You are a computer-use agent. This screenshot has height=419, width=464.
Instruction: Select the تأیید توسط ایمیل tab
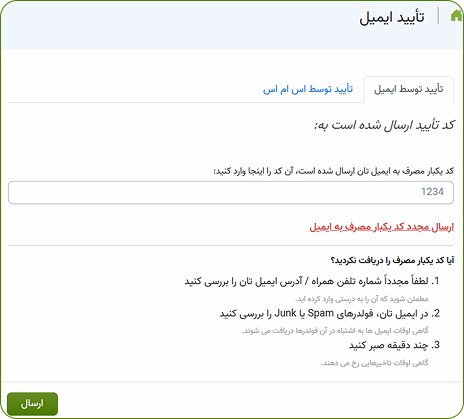409,89
